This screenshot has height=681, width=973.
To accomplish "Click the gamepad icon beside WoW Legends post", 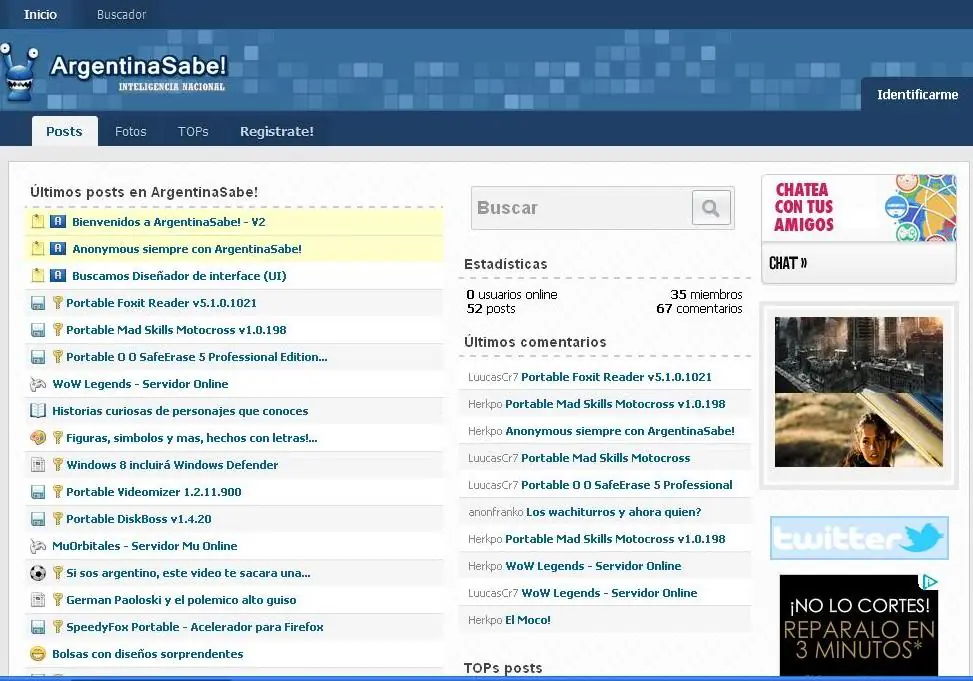I will click(x=38, y=384).
